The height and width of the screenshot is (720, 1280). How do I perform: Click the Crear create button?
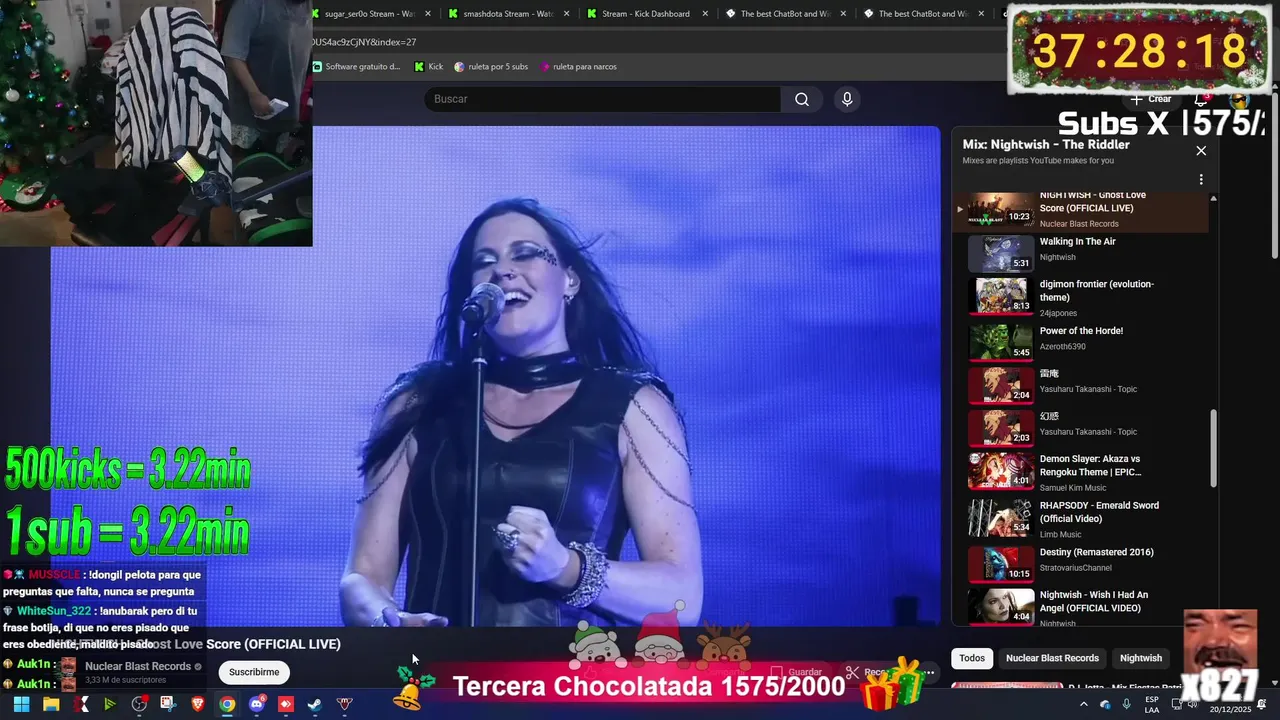[1151, 99]
